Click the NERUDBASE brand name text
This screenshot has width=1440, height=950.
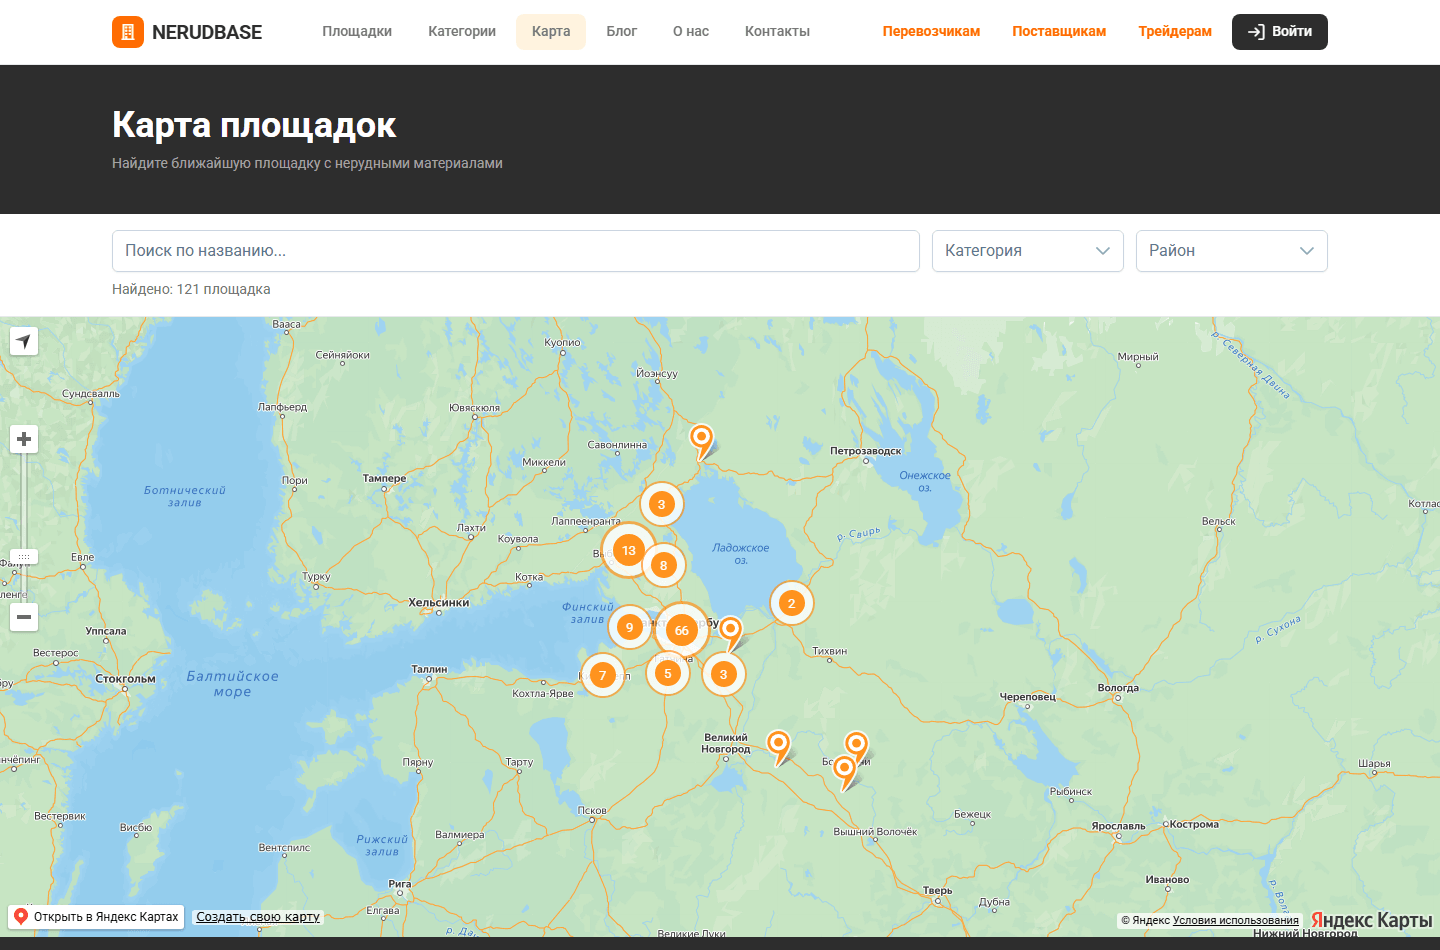tap(207, 32)
